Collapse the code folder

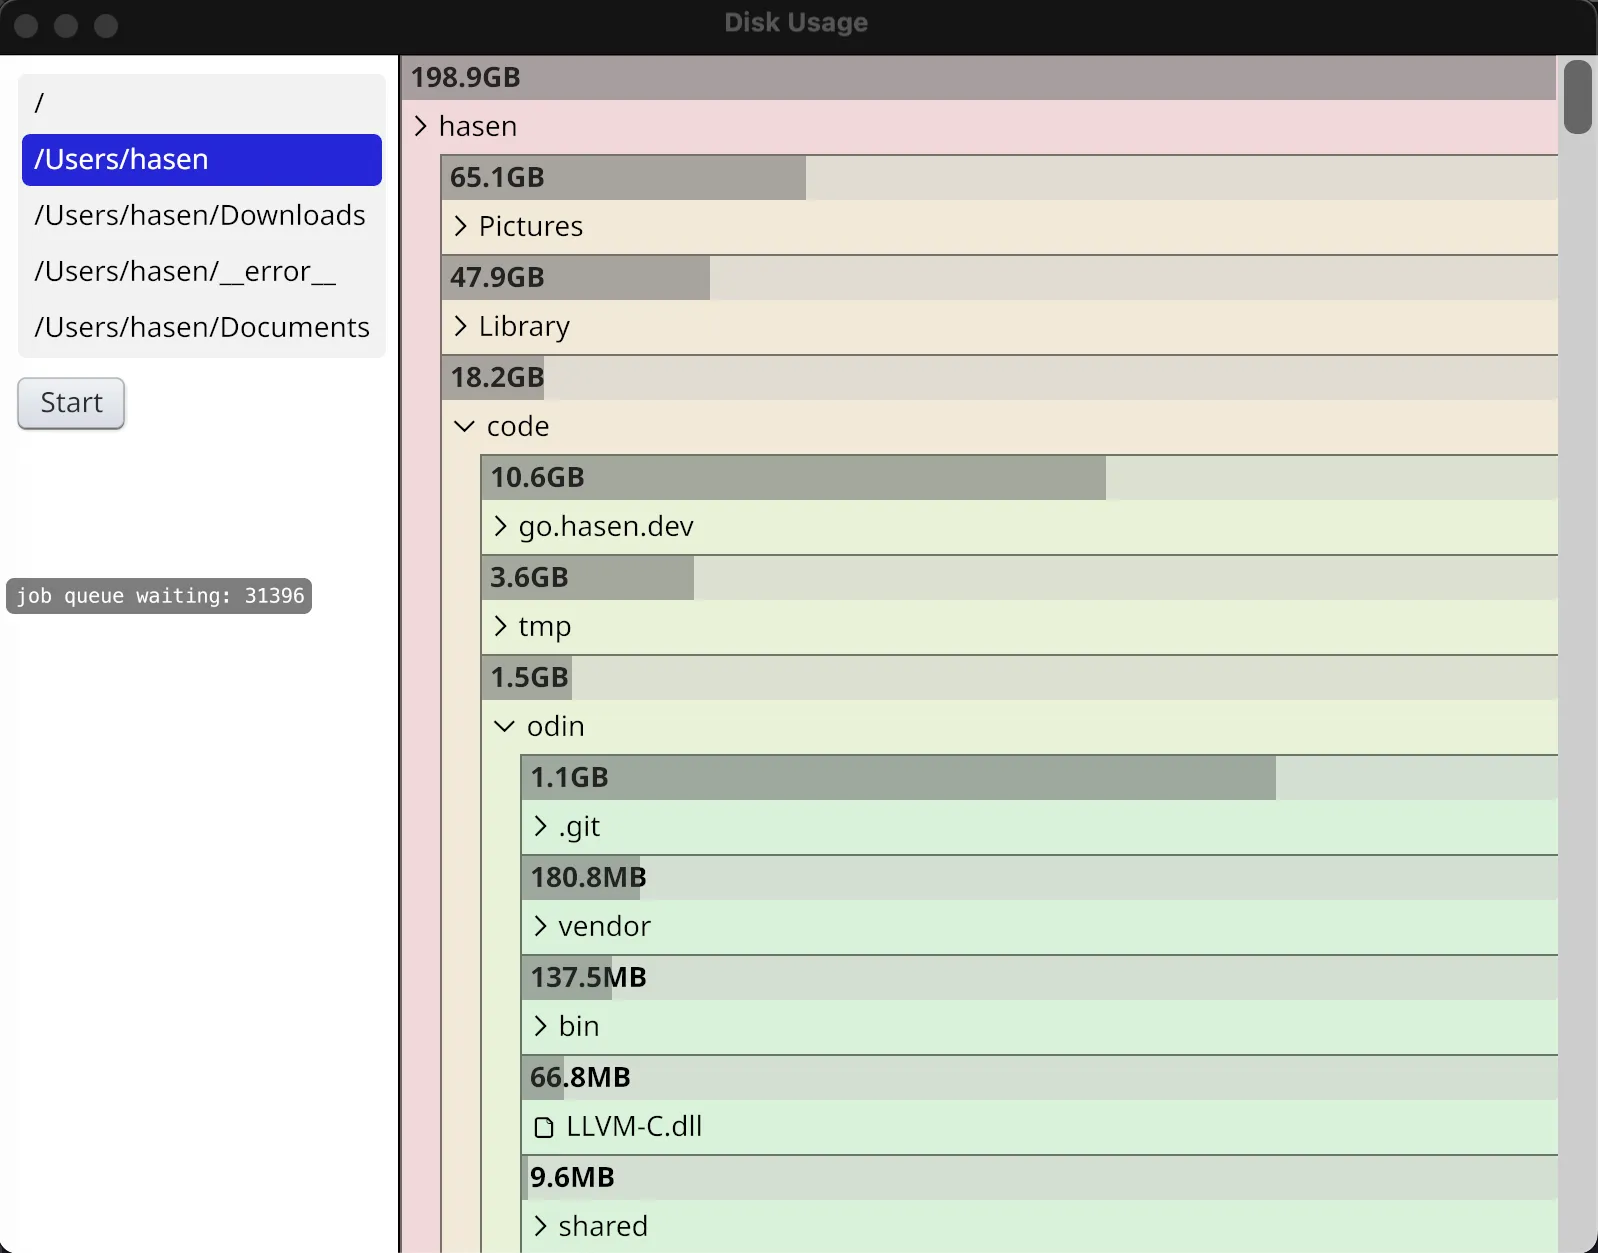pos(464,426)
